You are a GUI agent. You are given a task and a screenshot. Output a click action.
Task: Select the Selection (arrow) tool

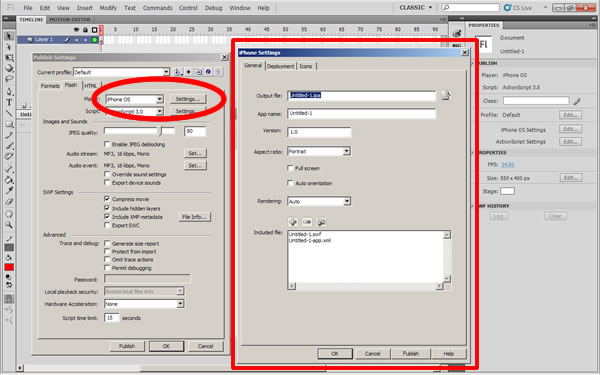point(9,36)
